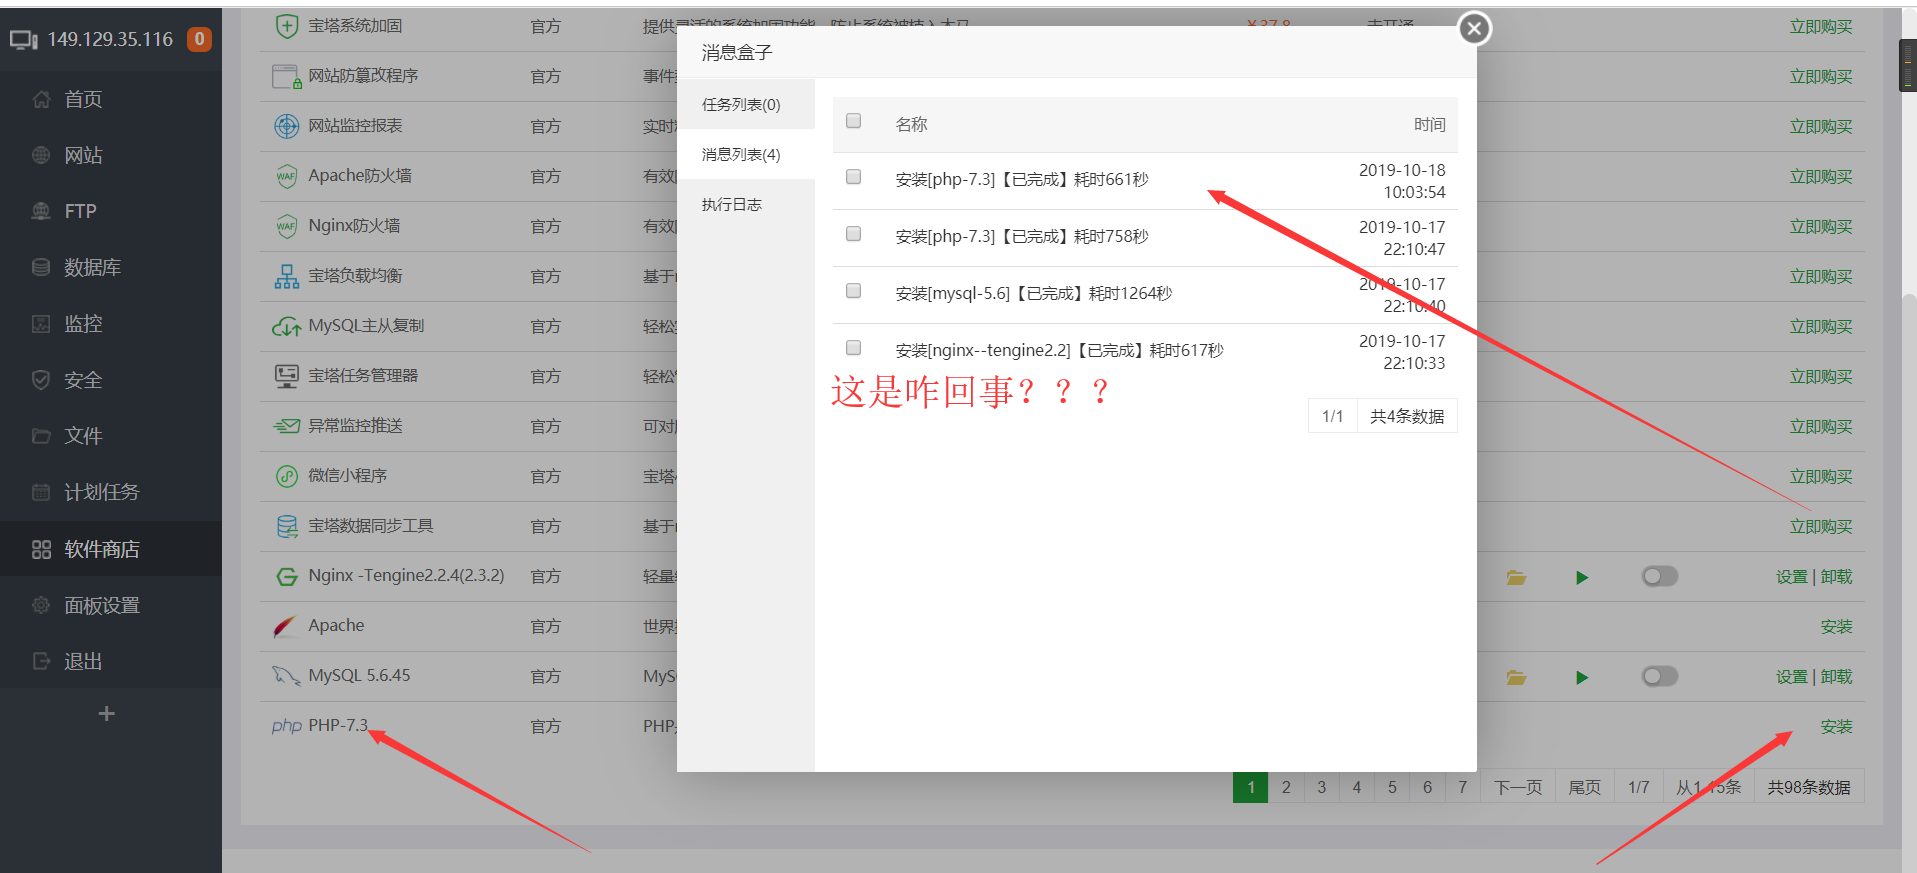Click the 软件商店 grid icon in sidebar
The height and width of the screenshot is (873, 1917).
tap(41, 549)
